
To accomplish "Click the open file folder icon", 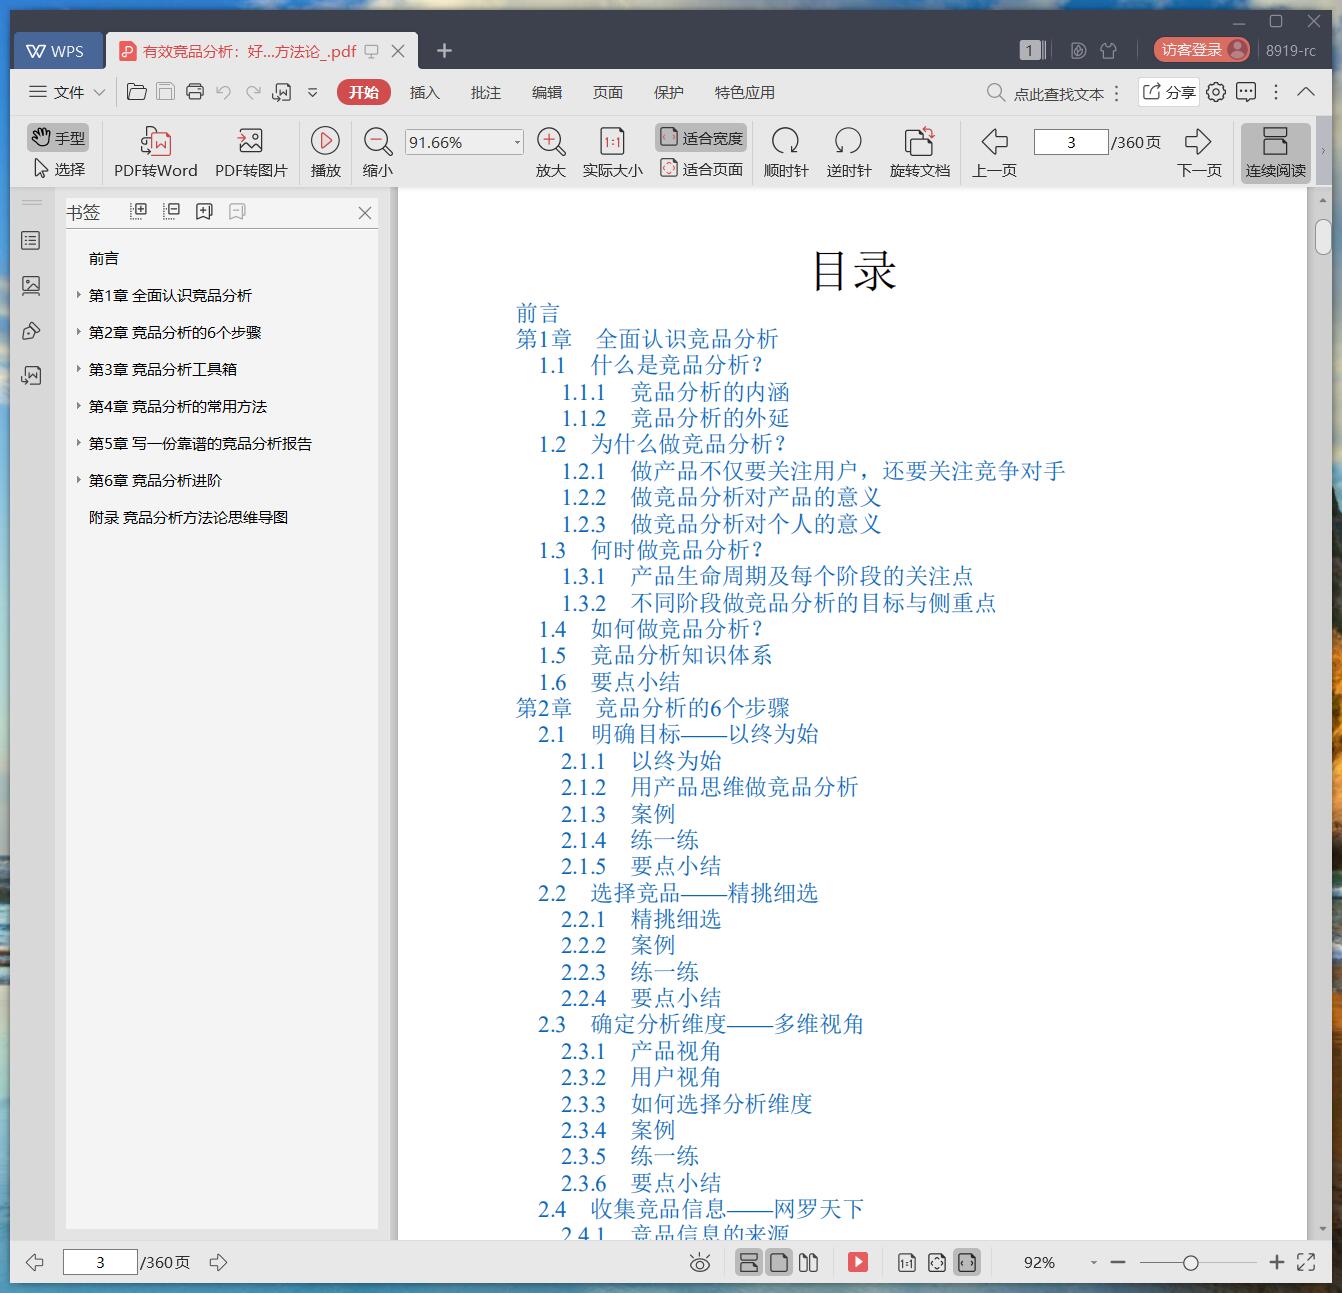I will coord(137,92).
